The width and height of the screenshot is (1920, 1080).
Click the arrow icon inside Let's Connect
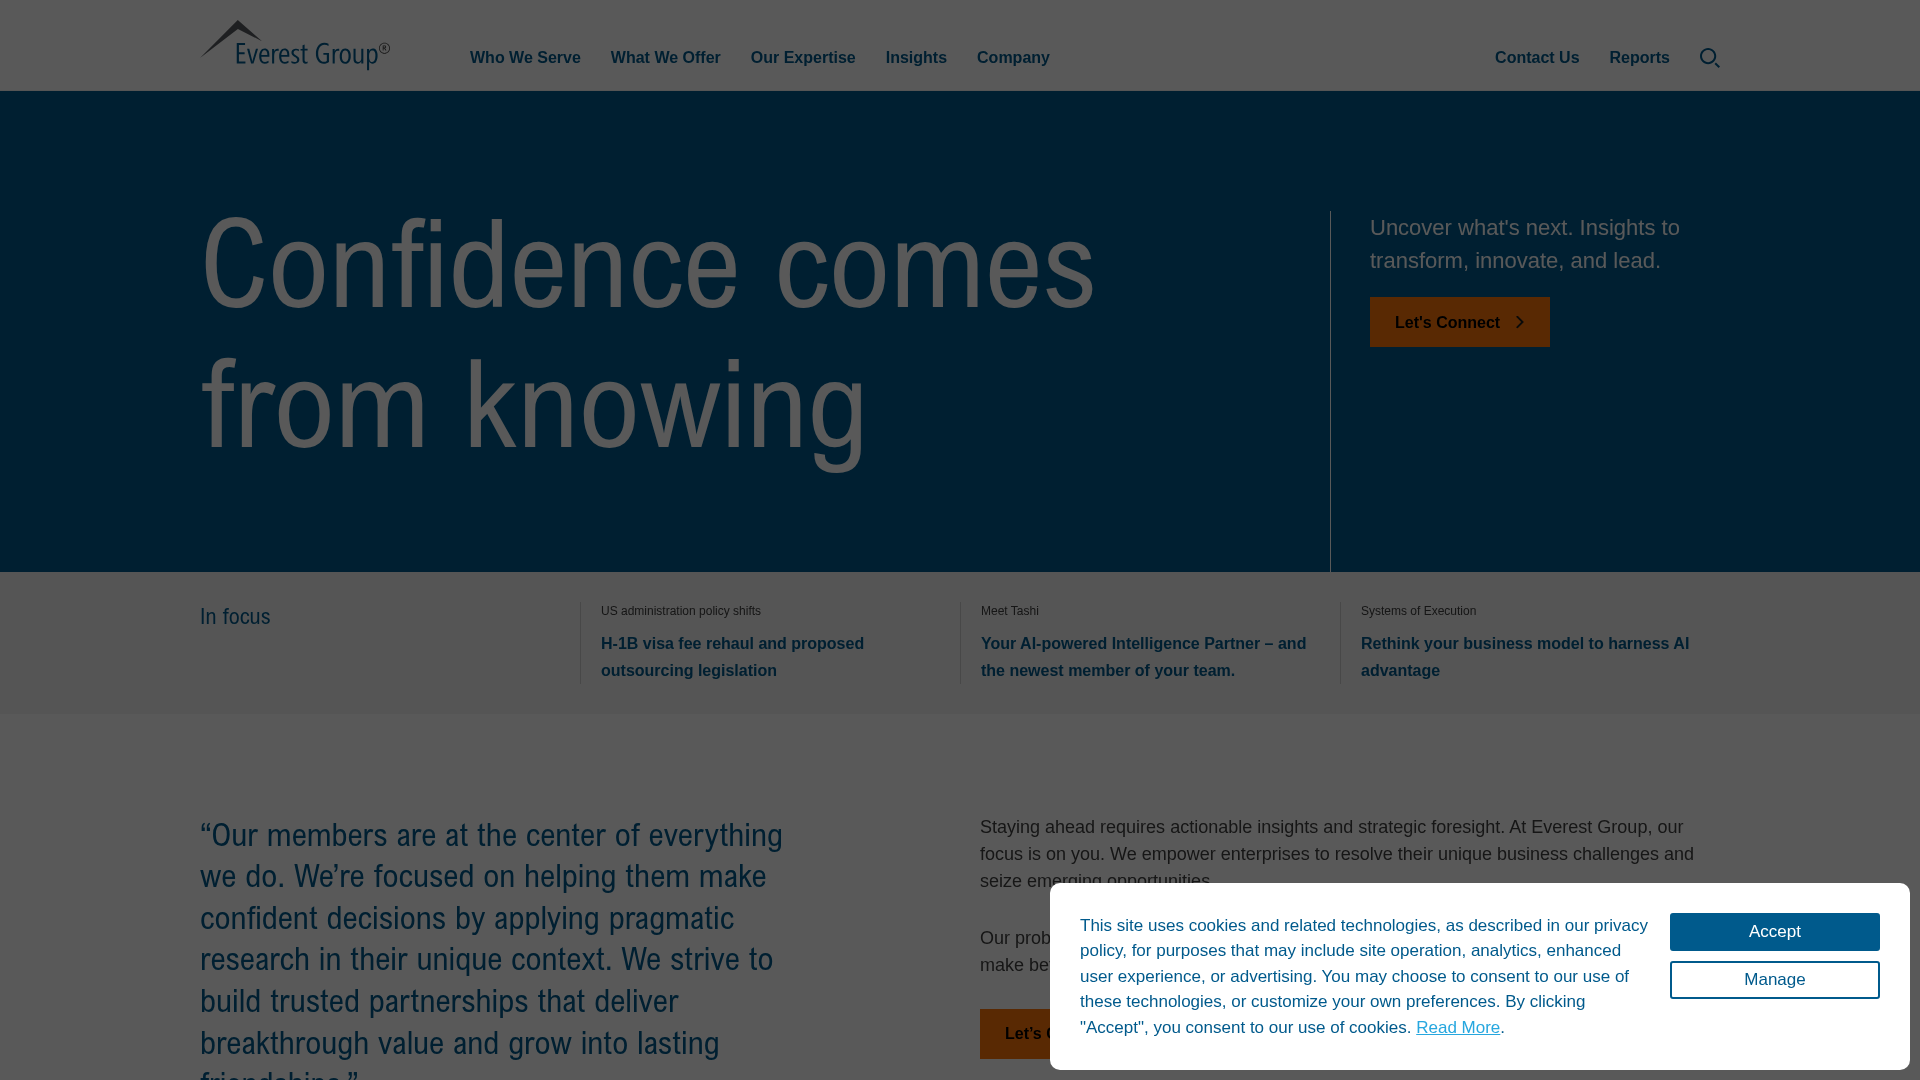1519,322
